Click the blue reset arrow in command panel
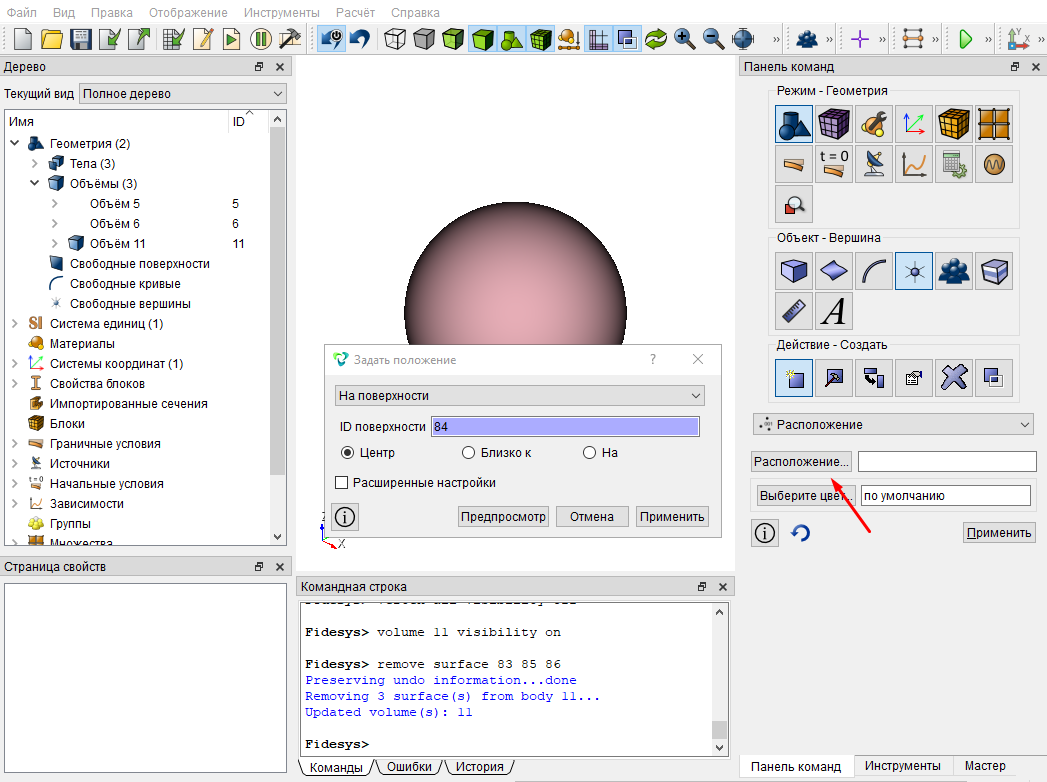This screenshot has width=1047, height=782. tap(800, 533)
